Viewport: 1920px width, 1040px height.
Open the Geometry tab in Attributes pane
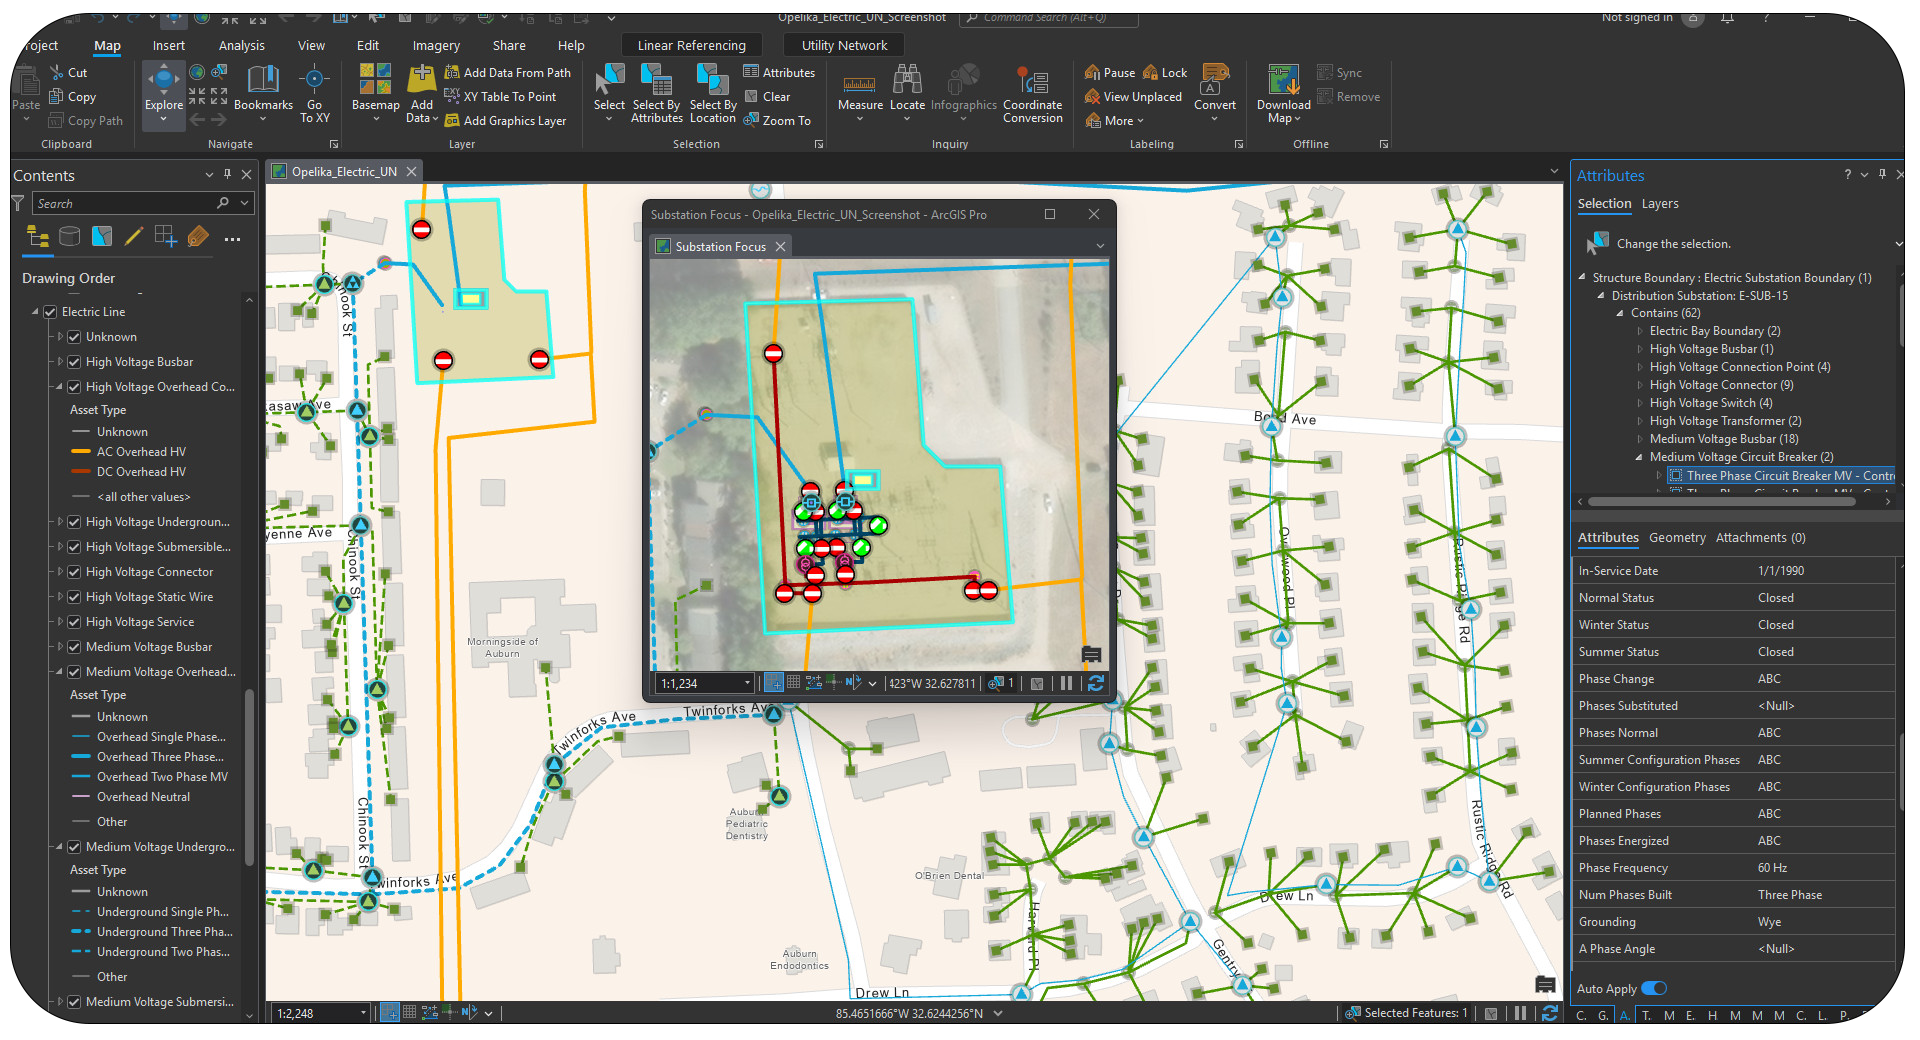[1677, 537]
